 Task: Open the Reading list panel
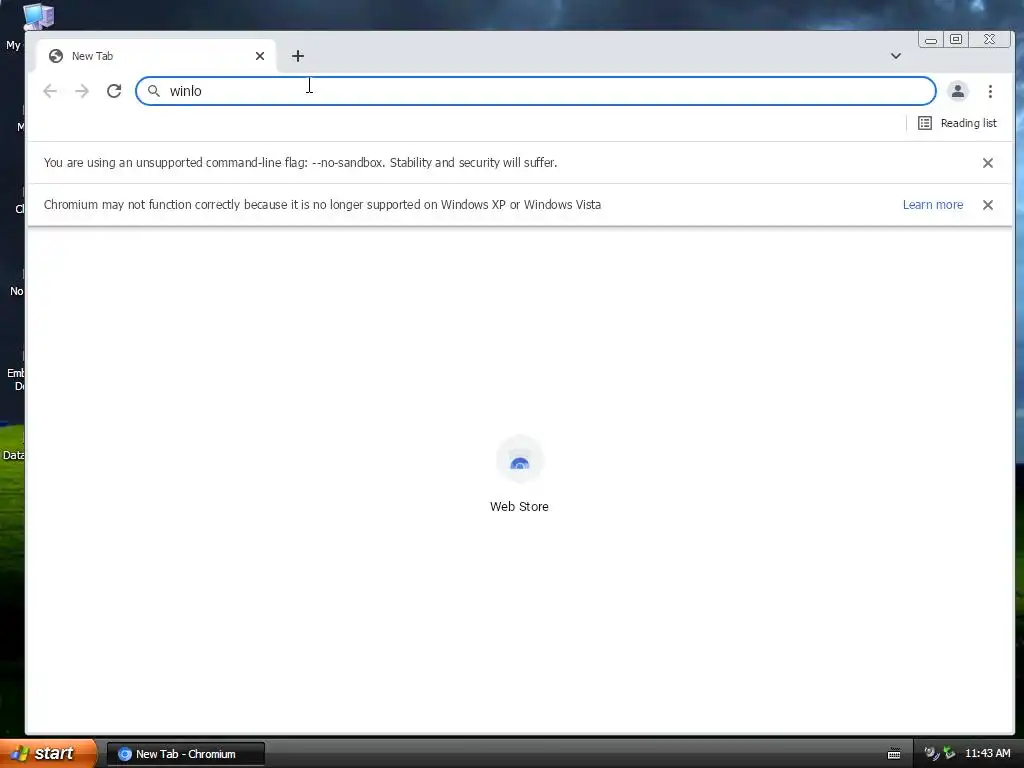(957, 123)
